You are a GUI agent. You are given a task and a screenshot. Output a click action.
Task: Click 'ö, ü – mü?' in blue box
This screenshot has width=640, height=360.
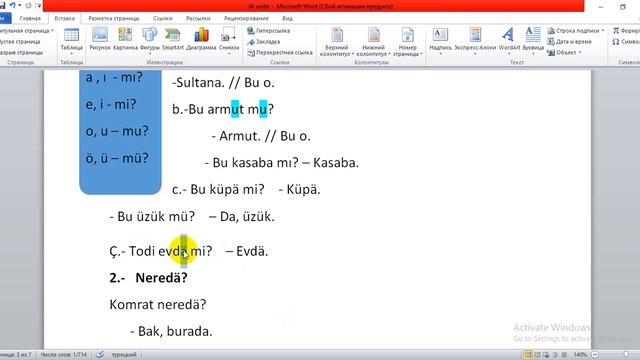(117, 158)
